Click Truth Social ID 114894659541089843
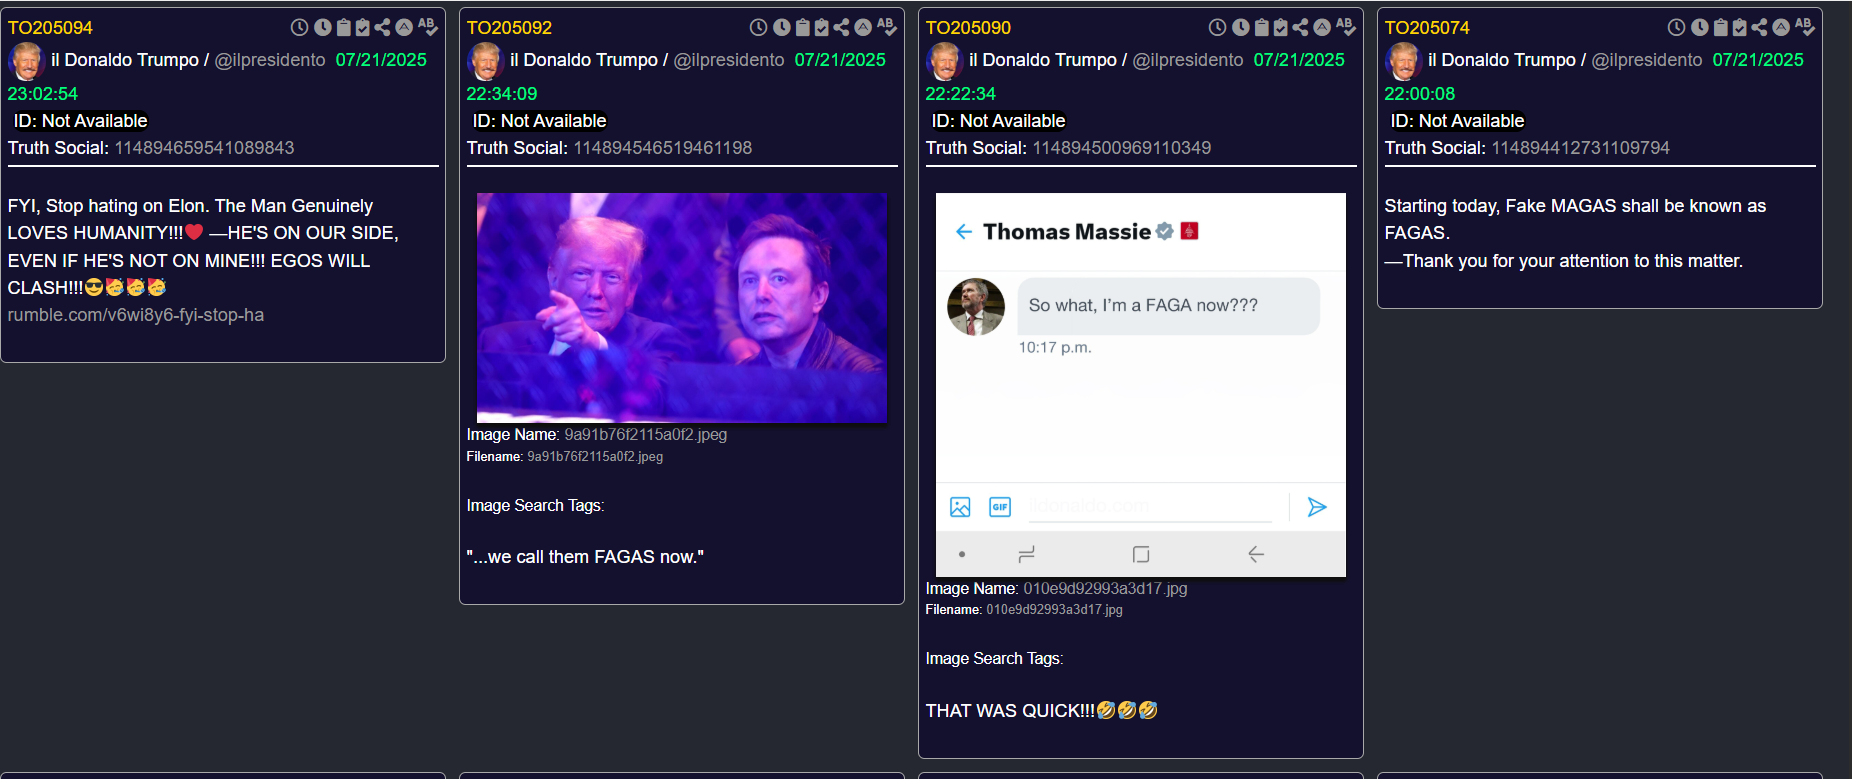 coord(204,148)
